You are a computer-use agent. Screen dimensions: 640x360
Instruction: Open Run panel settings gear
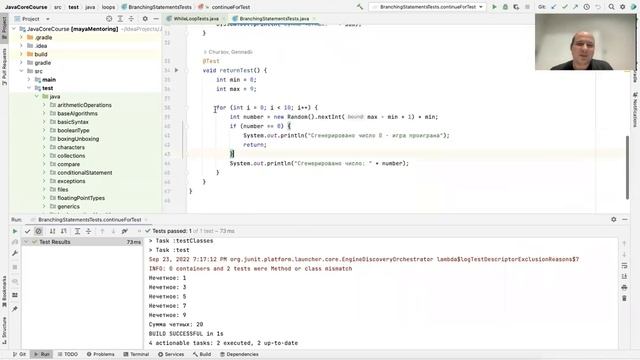(x=613, y=220)
